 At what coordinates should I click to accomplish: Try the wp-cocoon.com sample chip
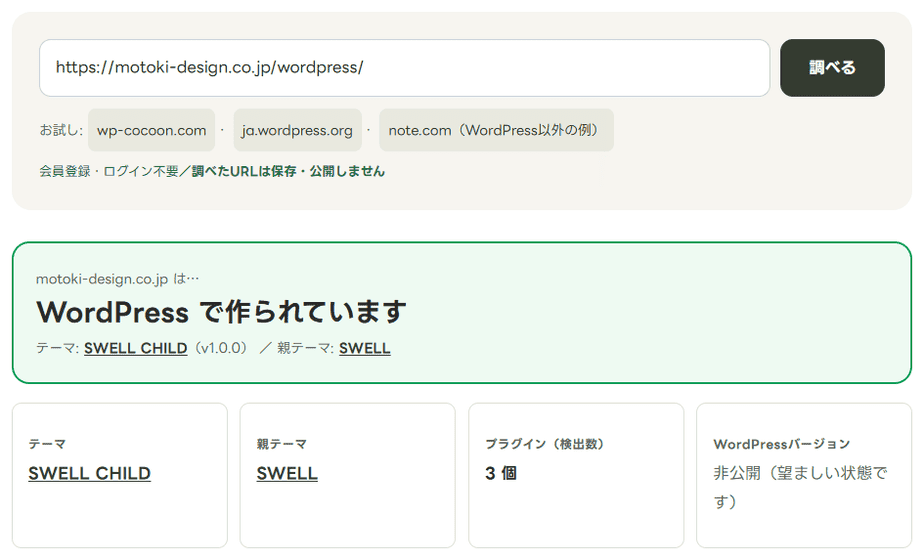click(x=151, y=130)
